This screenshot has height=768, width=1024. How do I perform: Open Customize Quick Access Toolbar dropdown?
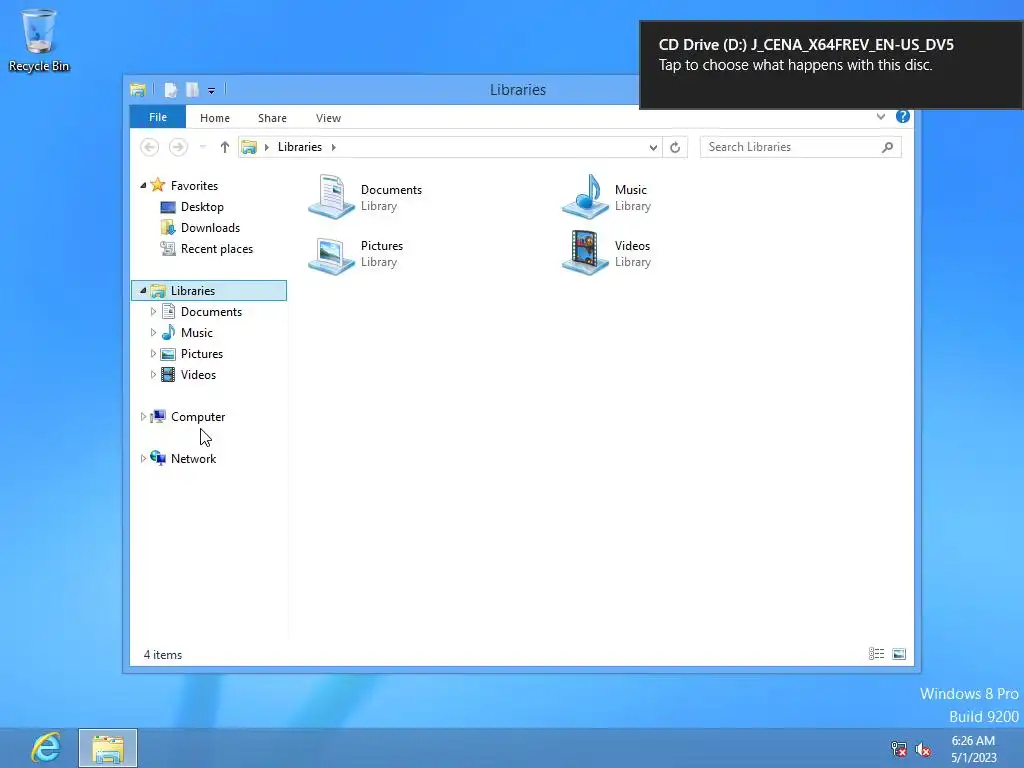coord(212,91)
